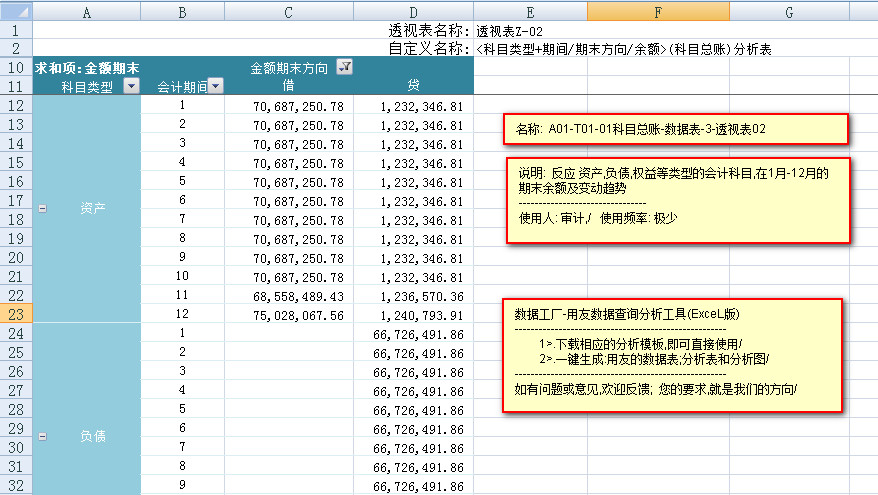
Task: Click cell with value 75,028,067.56
Action: 298,314
